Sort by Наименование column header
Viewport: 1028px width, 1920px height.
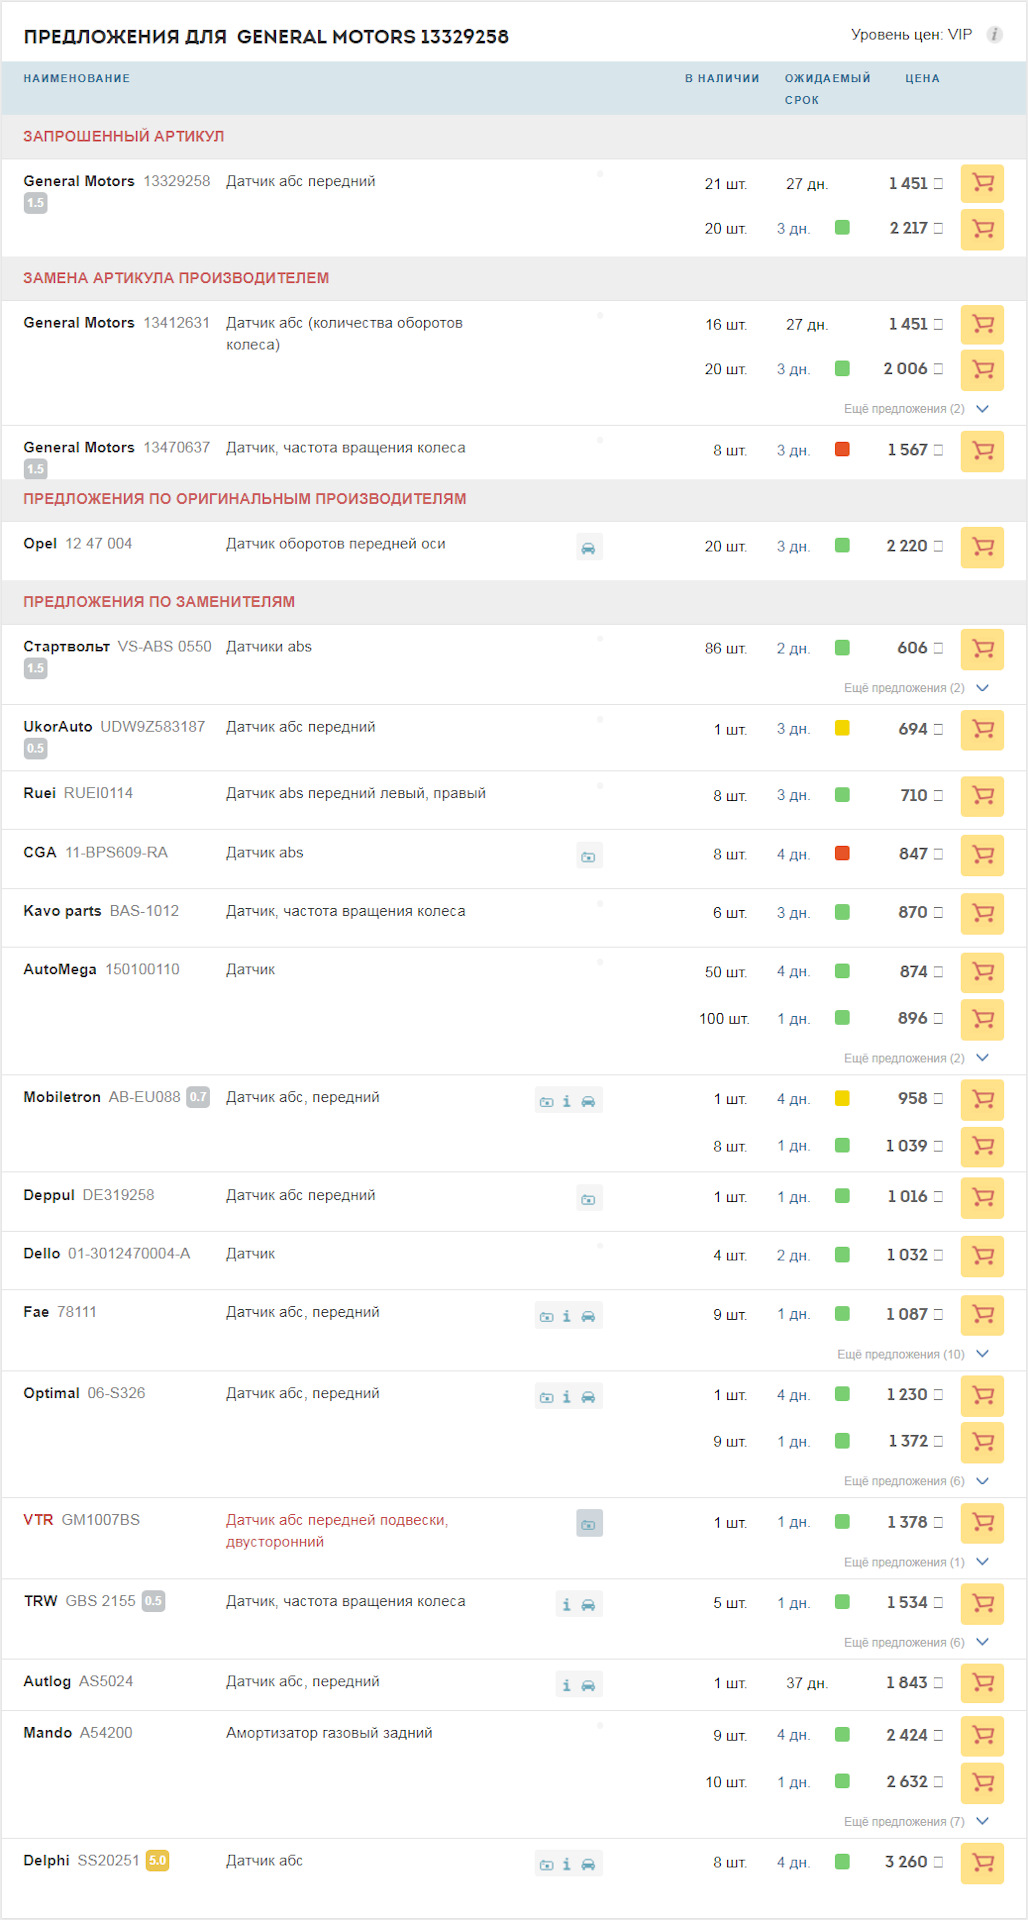click(x=77, y=78)
